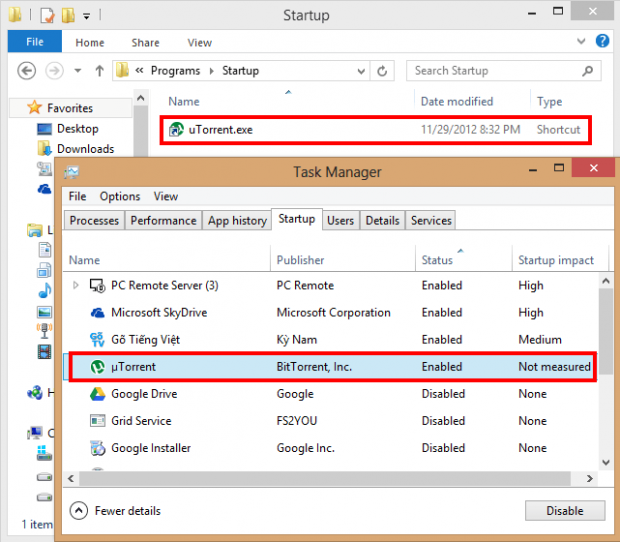Open the Explorer View ribbon tab

pyautogui.click(x=200, y=43)
